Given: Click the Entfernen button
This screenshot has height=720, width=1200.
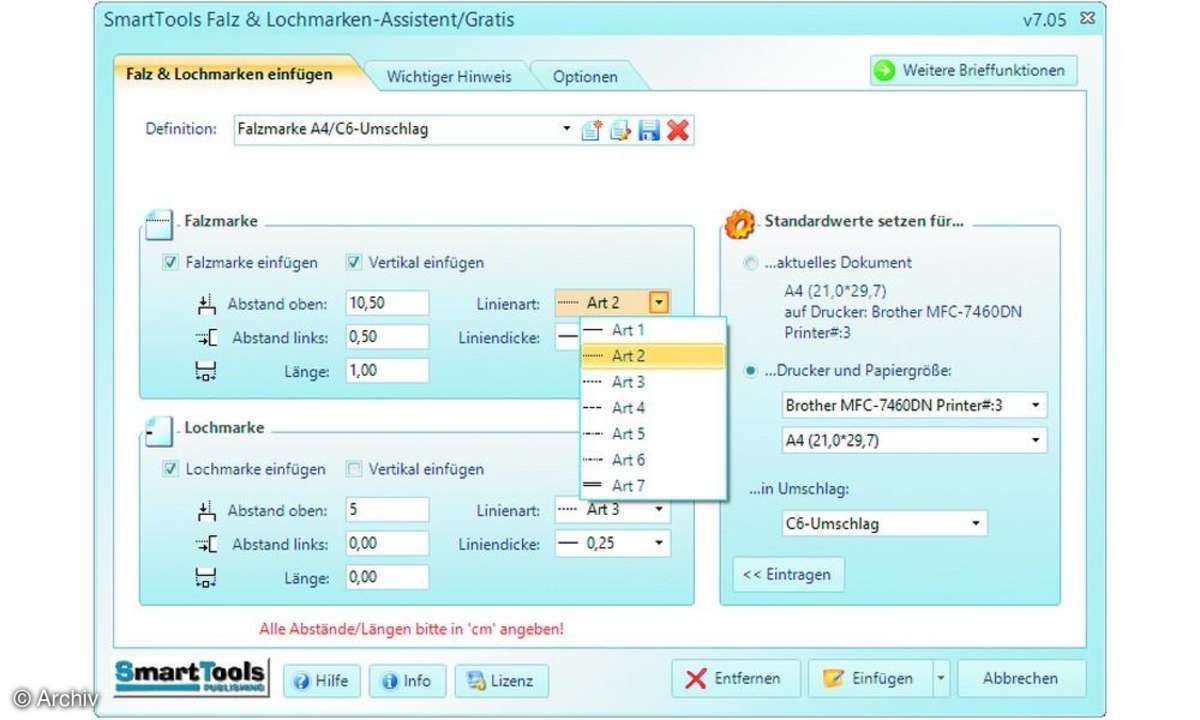Looking at the screenshot, I should 736,678.
